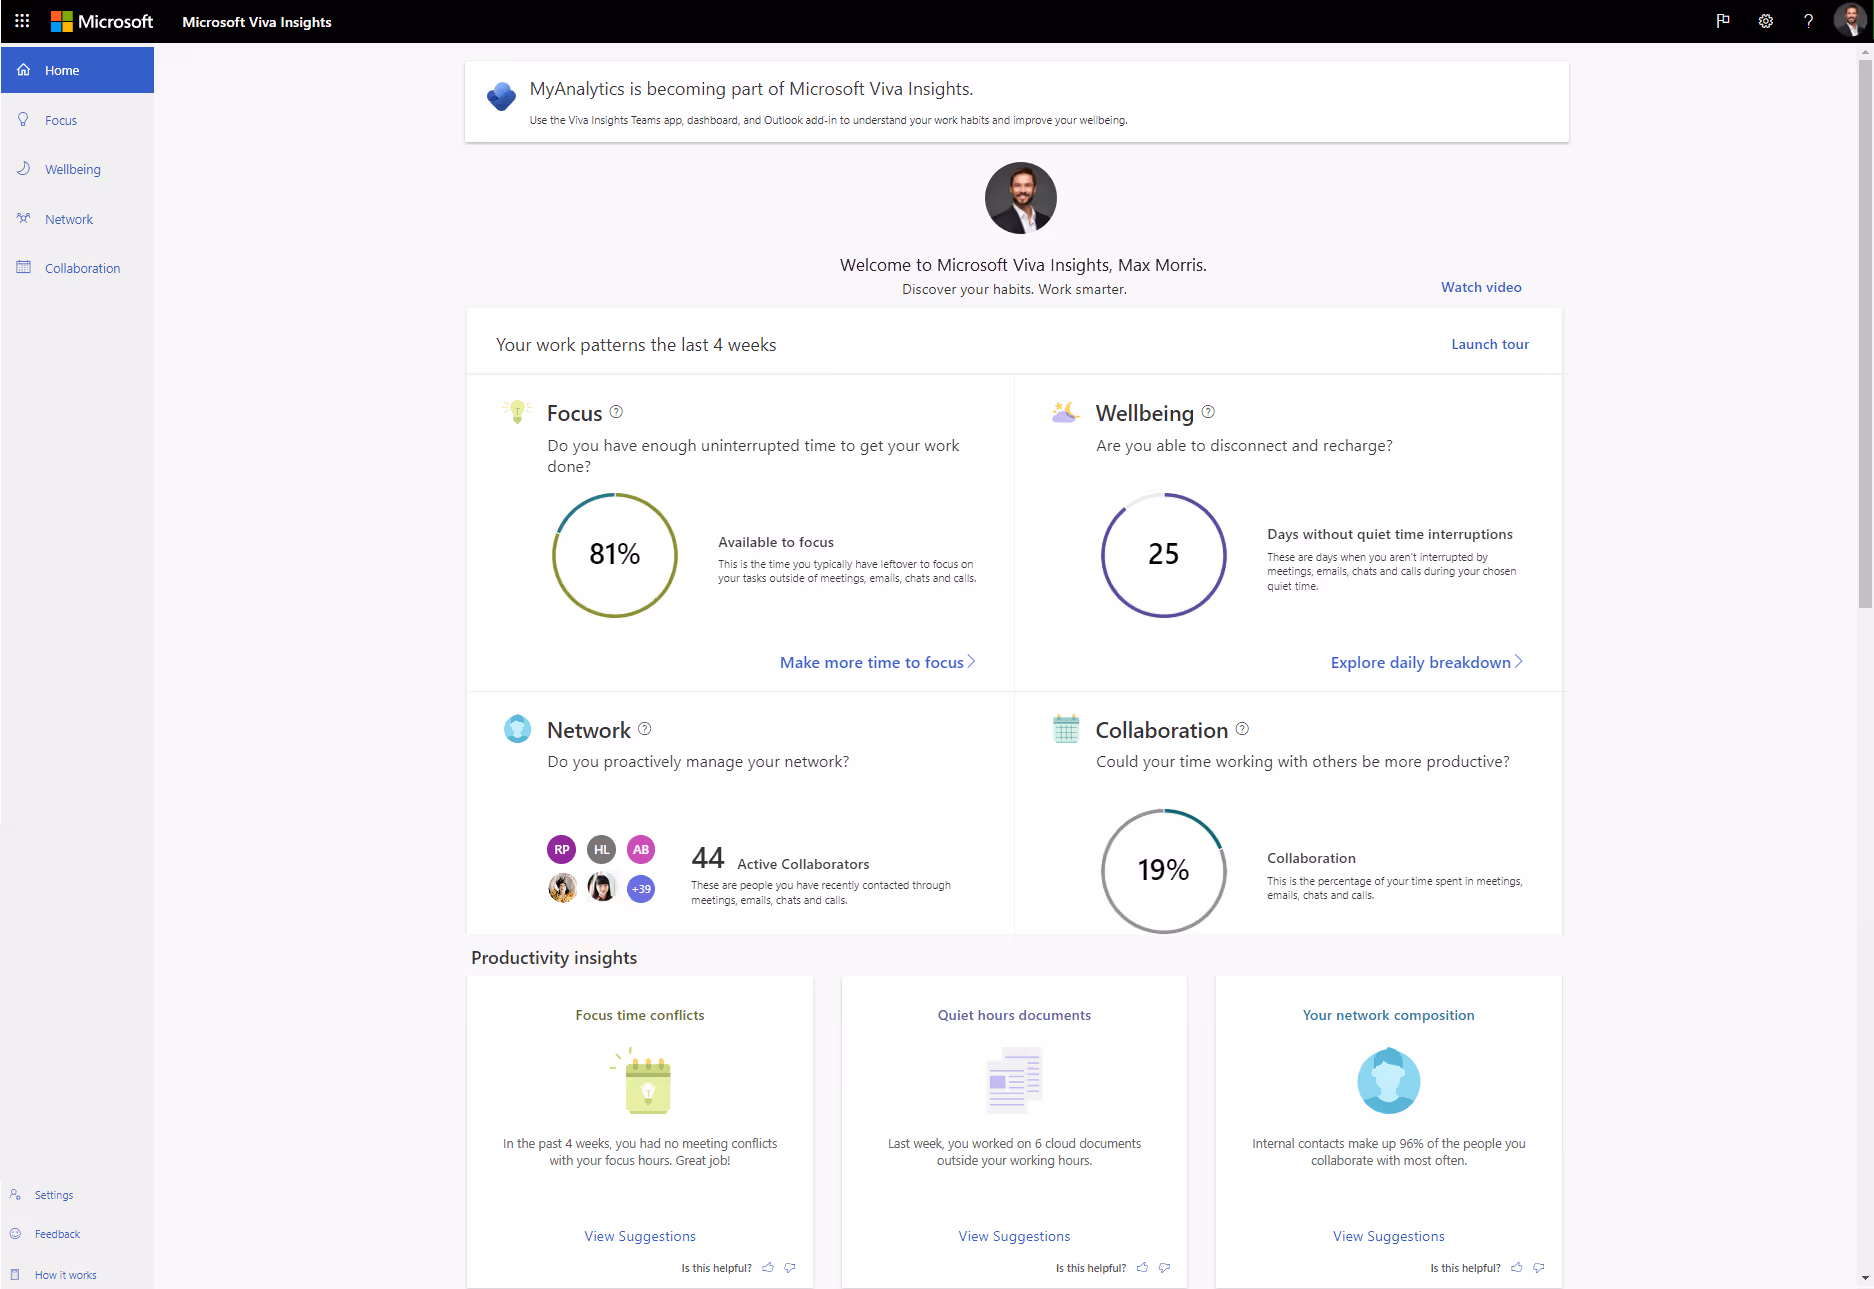
Task: Open Explore daily breakdown link
Action: [1426, 662]
